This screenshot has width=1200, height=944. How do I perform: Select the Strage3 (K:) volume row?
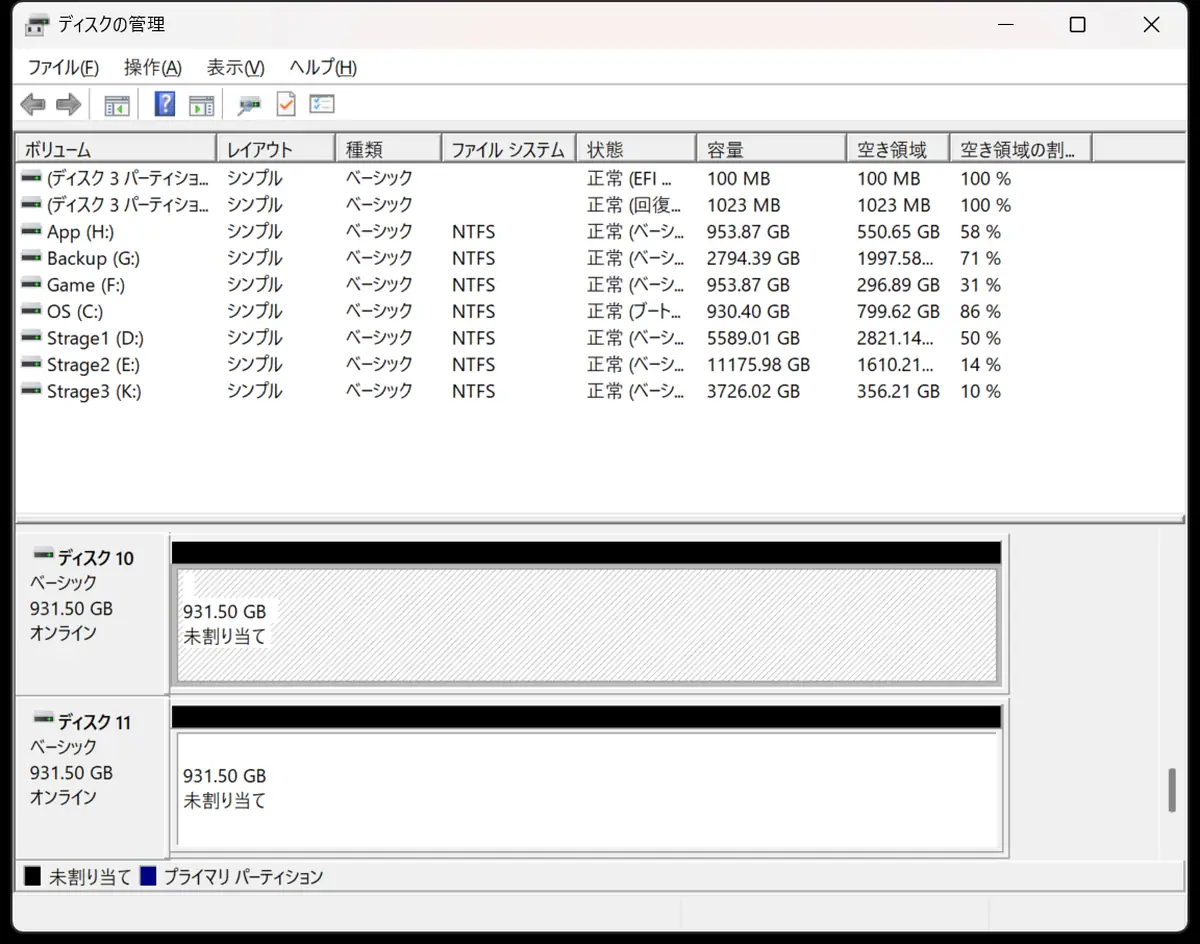coord(554,391)
